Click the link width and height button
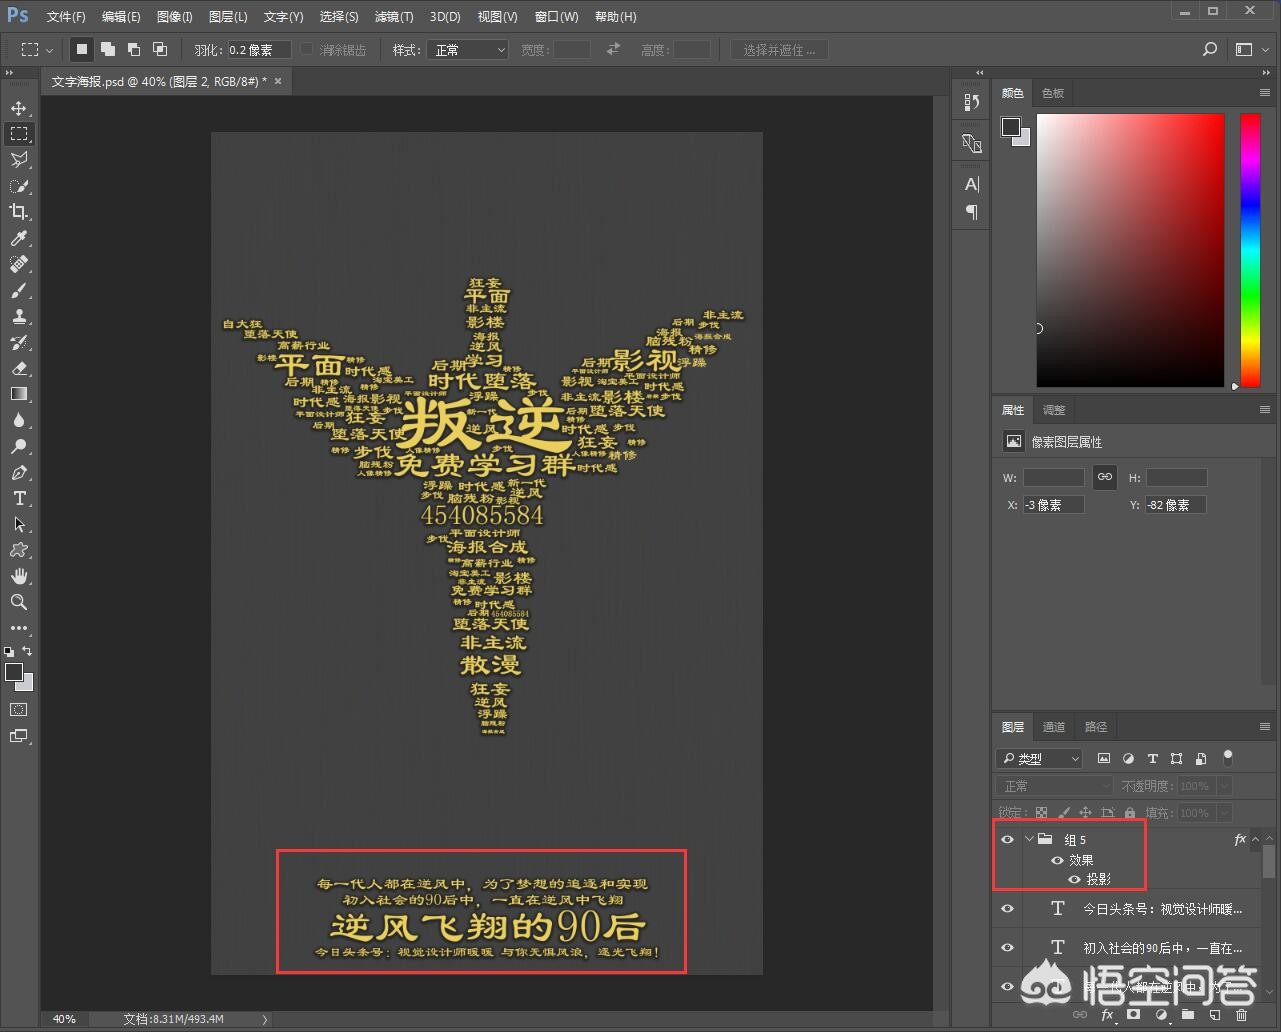This screenshot has width=1281, height=1032. pos(1104,477)
